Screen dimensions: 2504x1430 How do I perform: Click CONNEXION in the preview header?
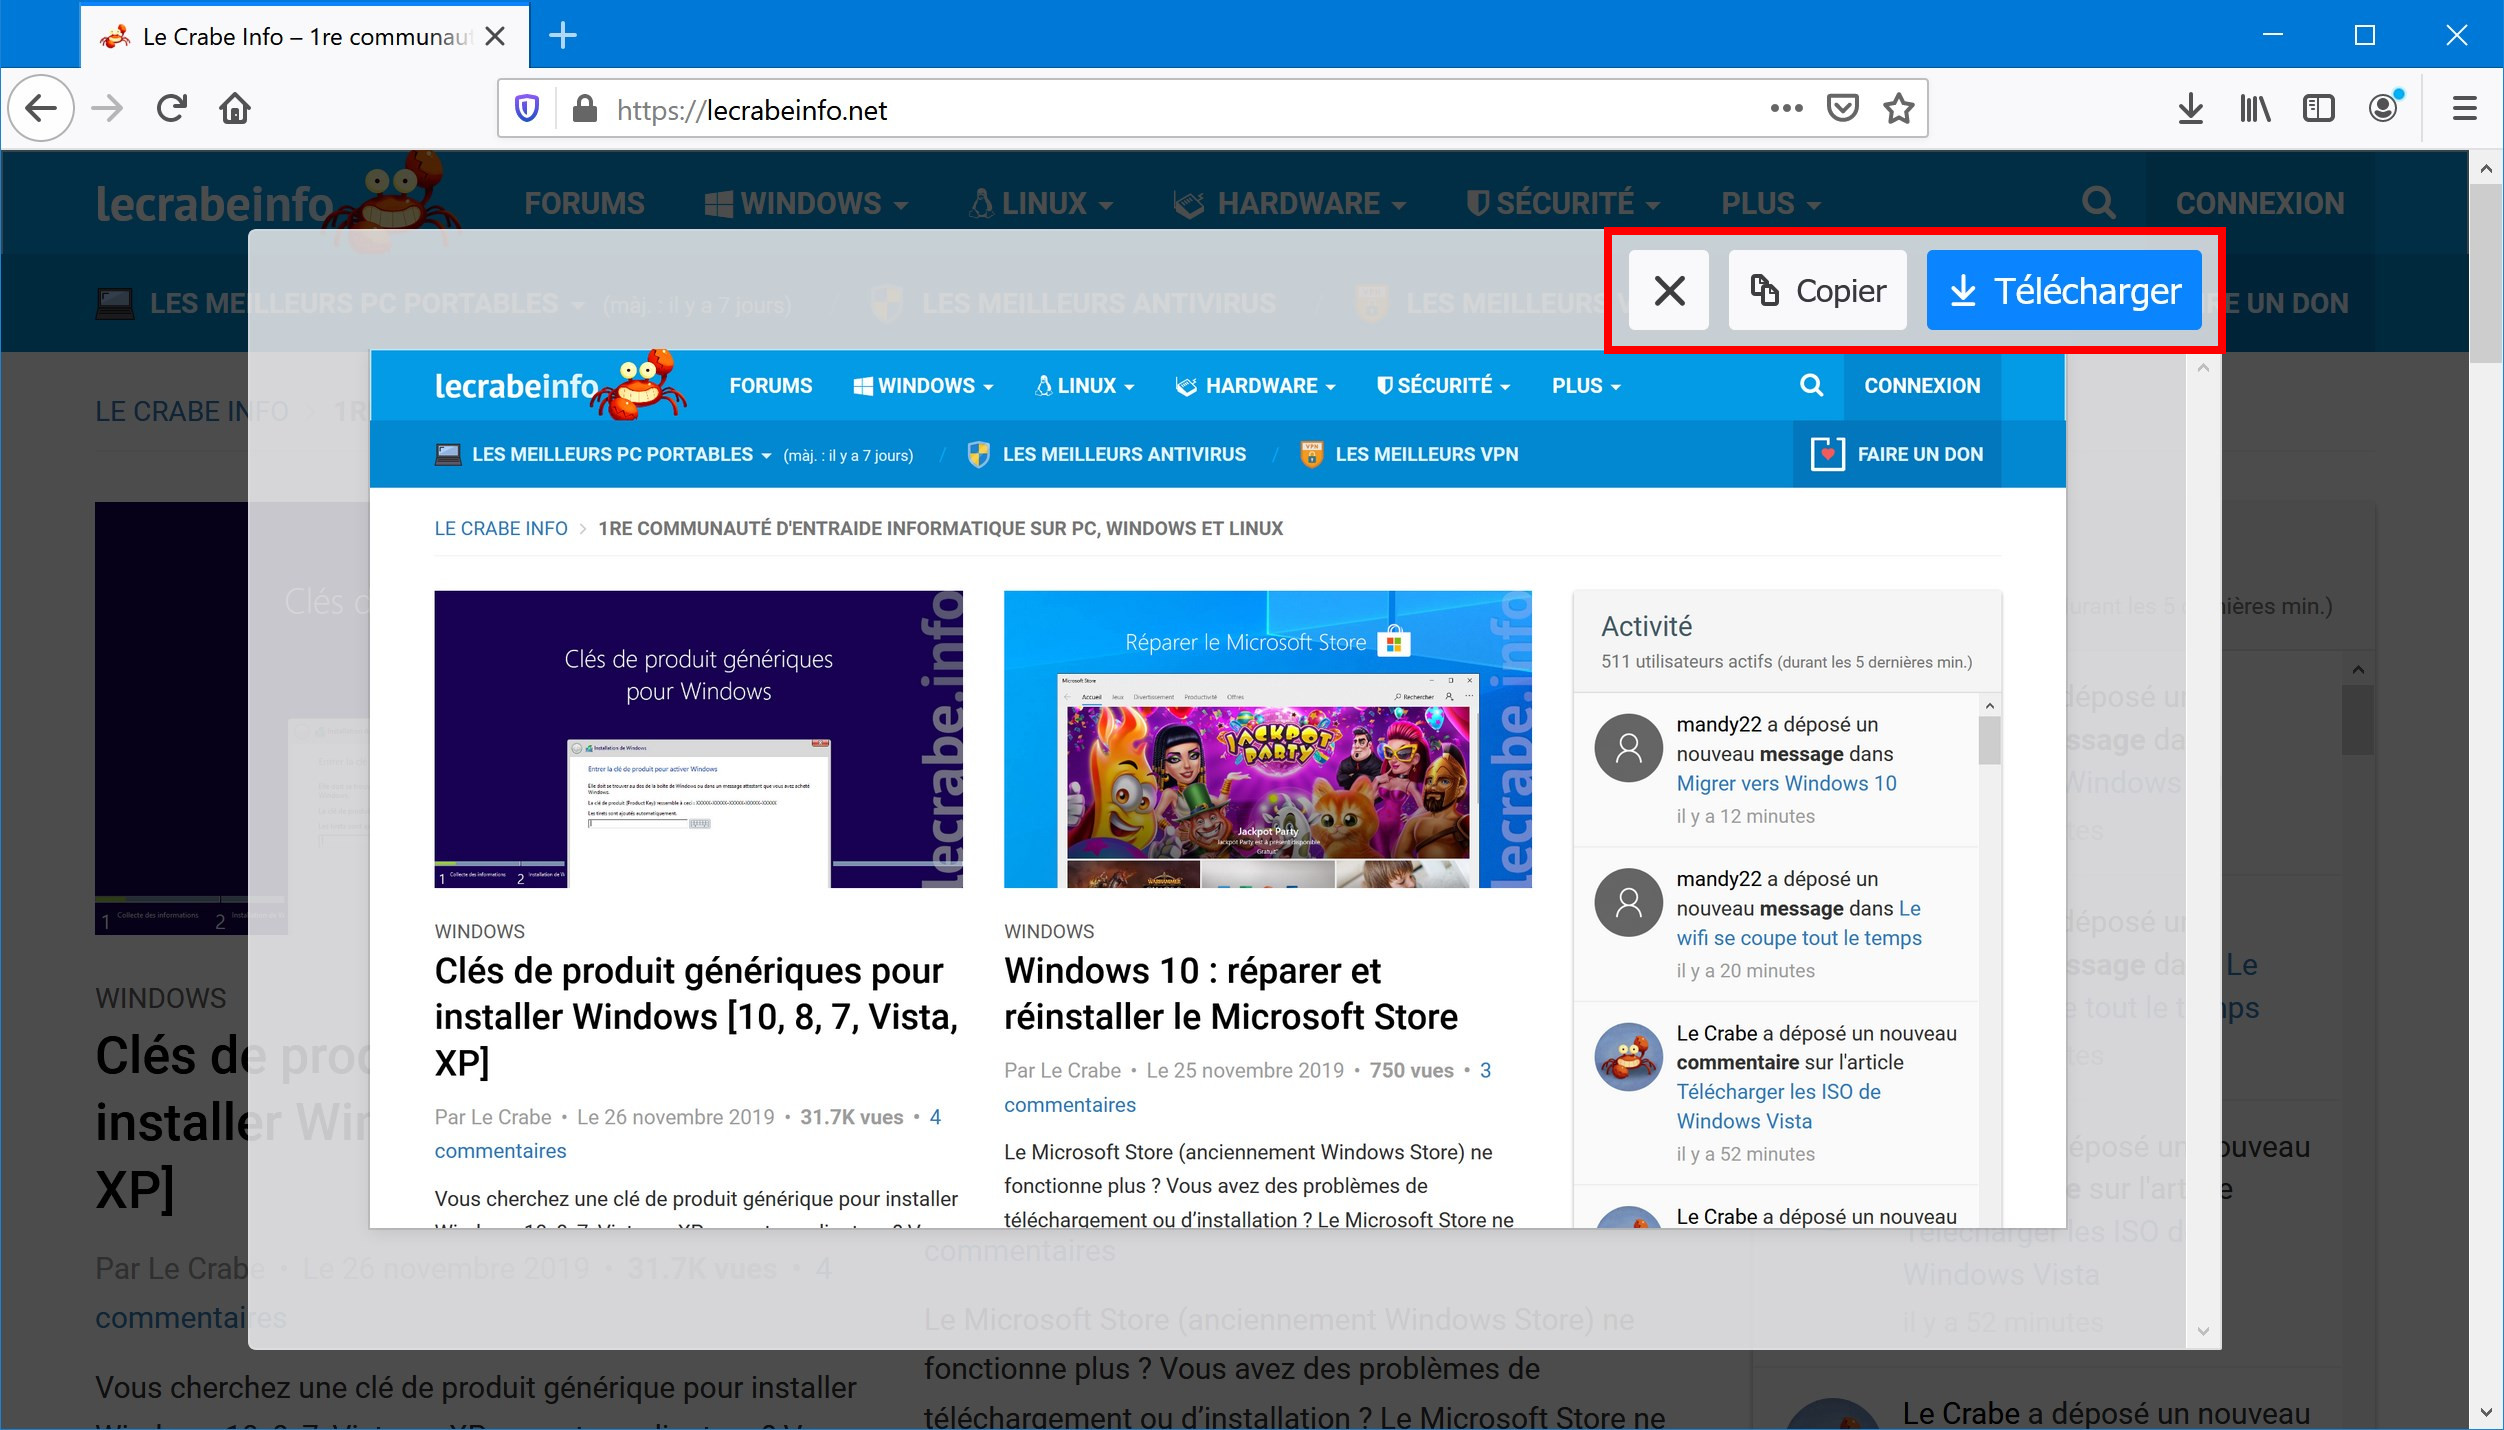click(x=1922, y=386)
